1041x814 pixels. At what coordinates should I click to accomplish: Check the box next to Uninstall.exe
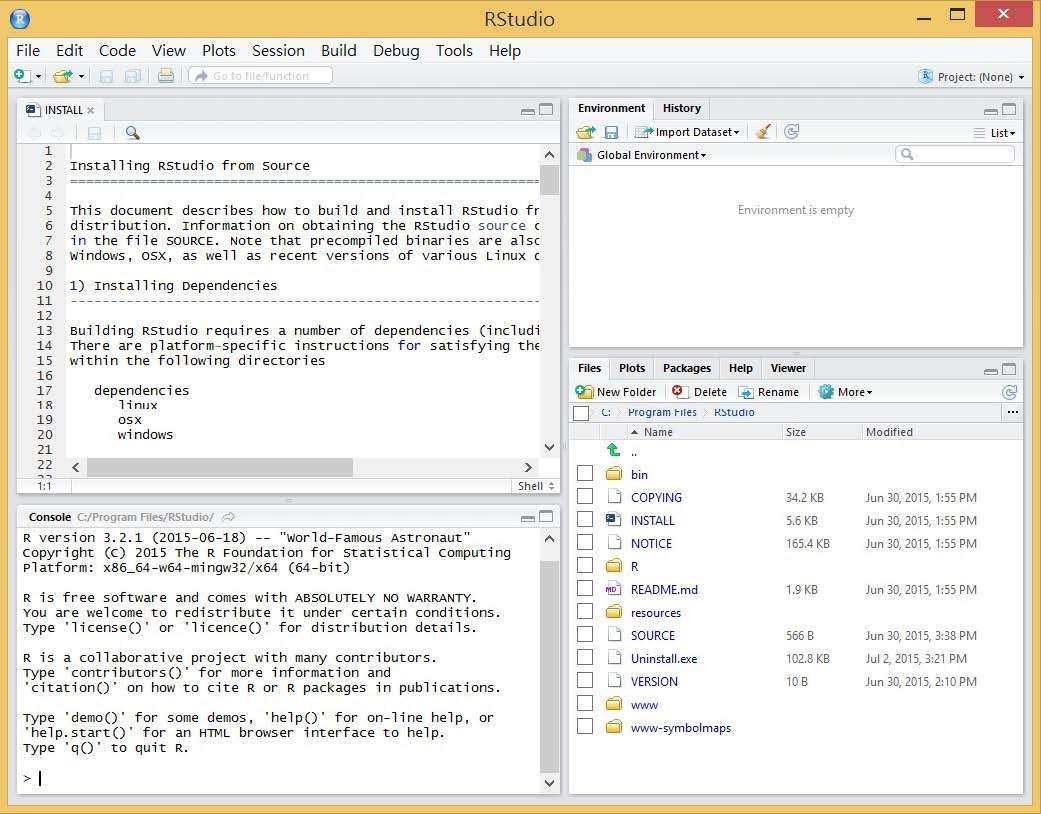pos(585,657)
